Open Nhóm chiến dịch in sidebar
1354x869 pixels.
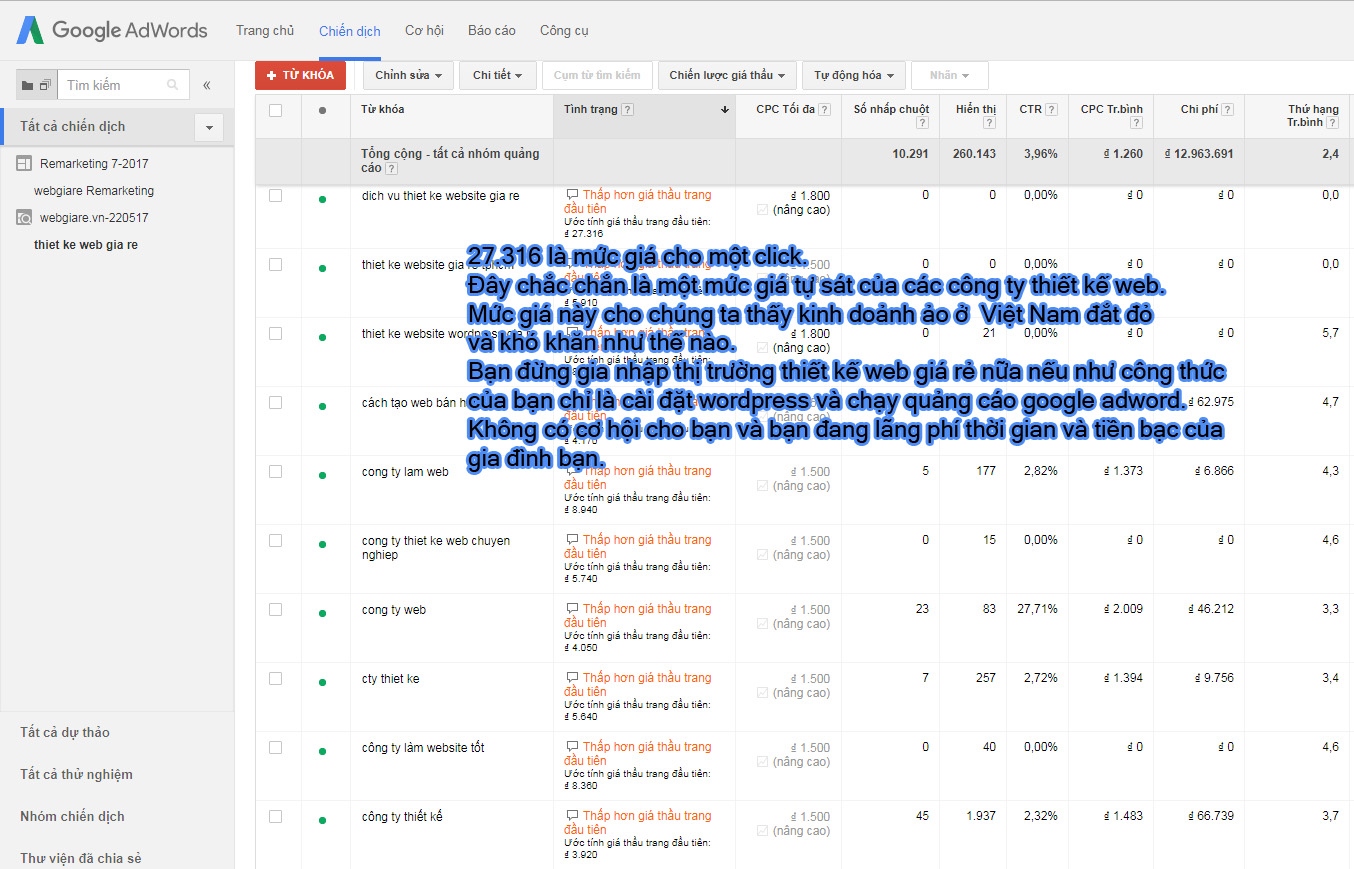(x=72, y=816)
